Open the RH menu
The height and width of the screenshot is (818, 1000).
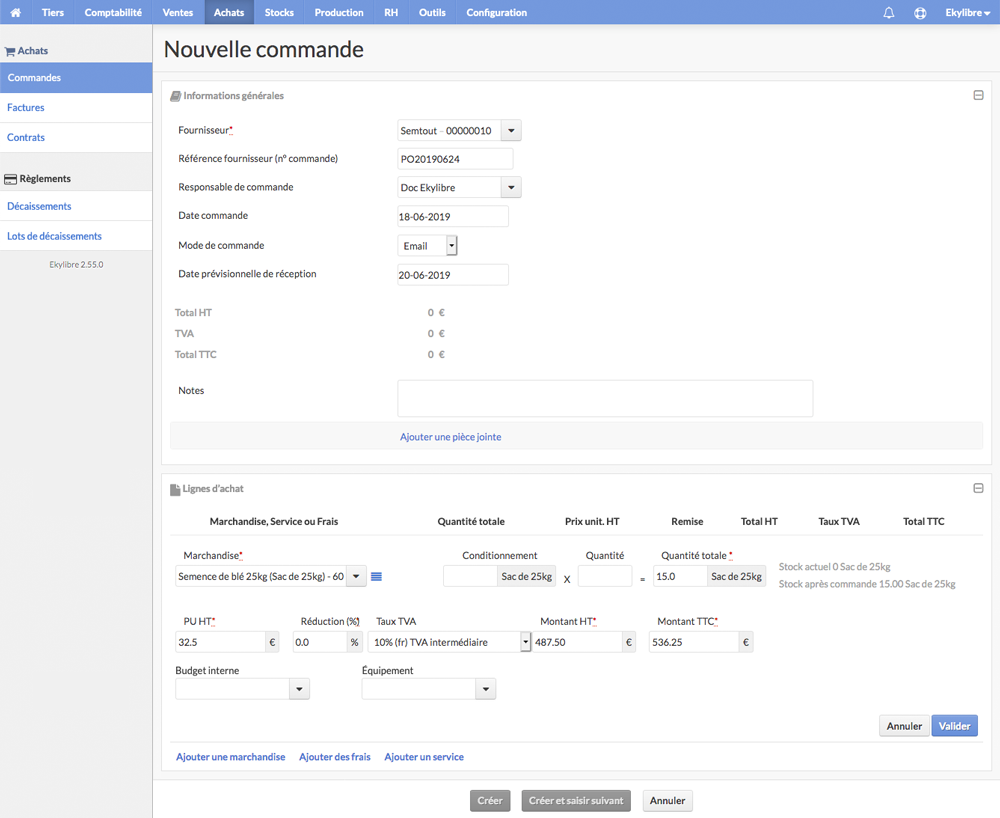(391, 12)
